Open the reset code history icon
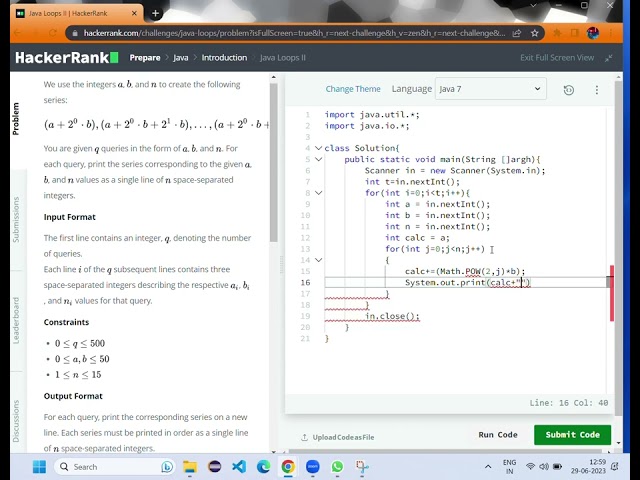Screen dimensions: 640x480 [x=569, y=90]
